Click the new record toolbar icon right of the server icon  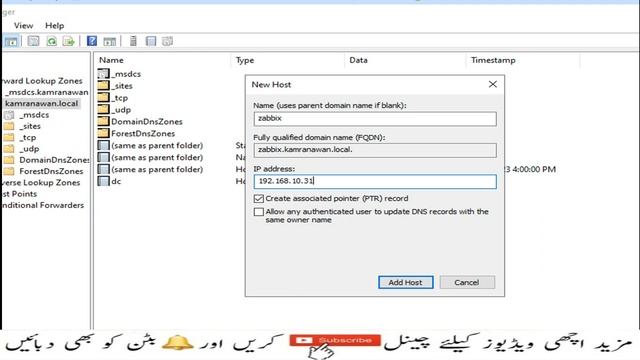pos(151,41)
